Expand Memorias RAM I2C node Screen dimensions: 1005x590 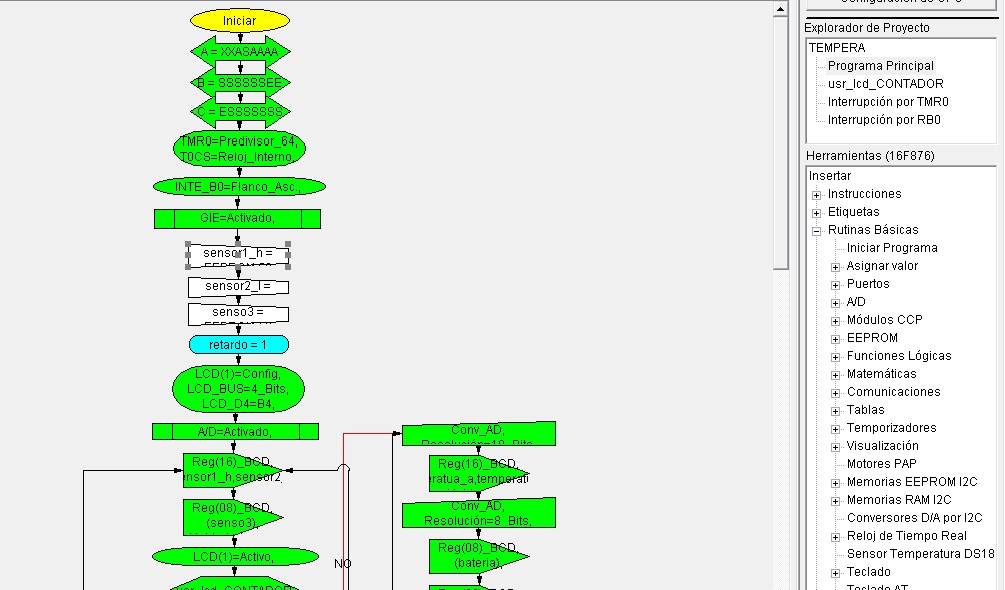click(836, 500)
